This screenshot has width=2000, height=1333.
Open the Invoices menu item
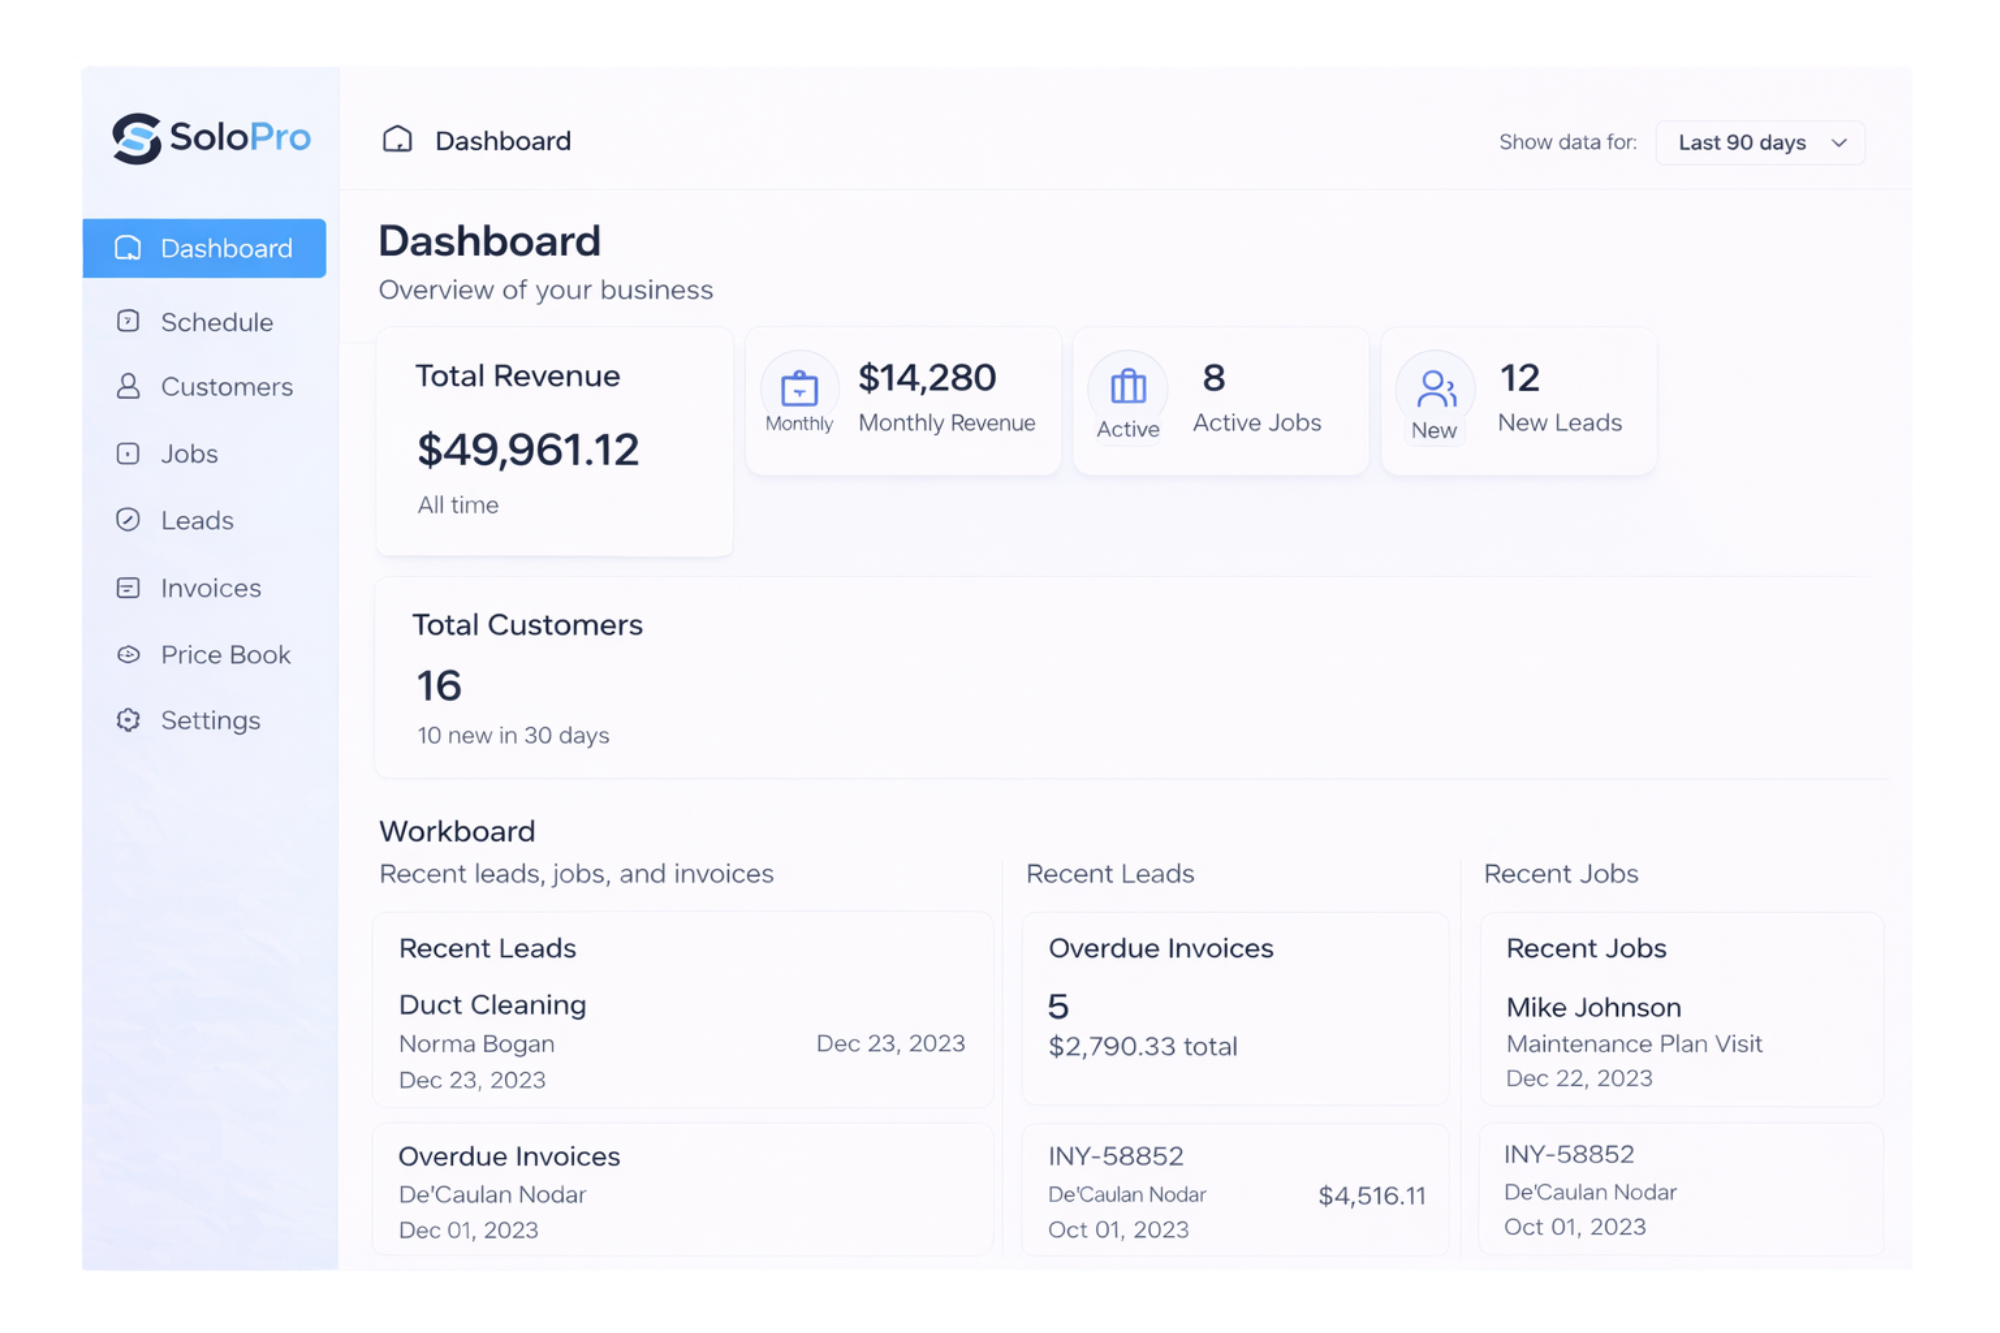(204, 587)
